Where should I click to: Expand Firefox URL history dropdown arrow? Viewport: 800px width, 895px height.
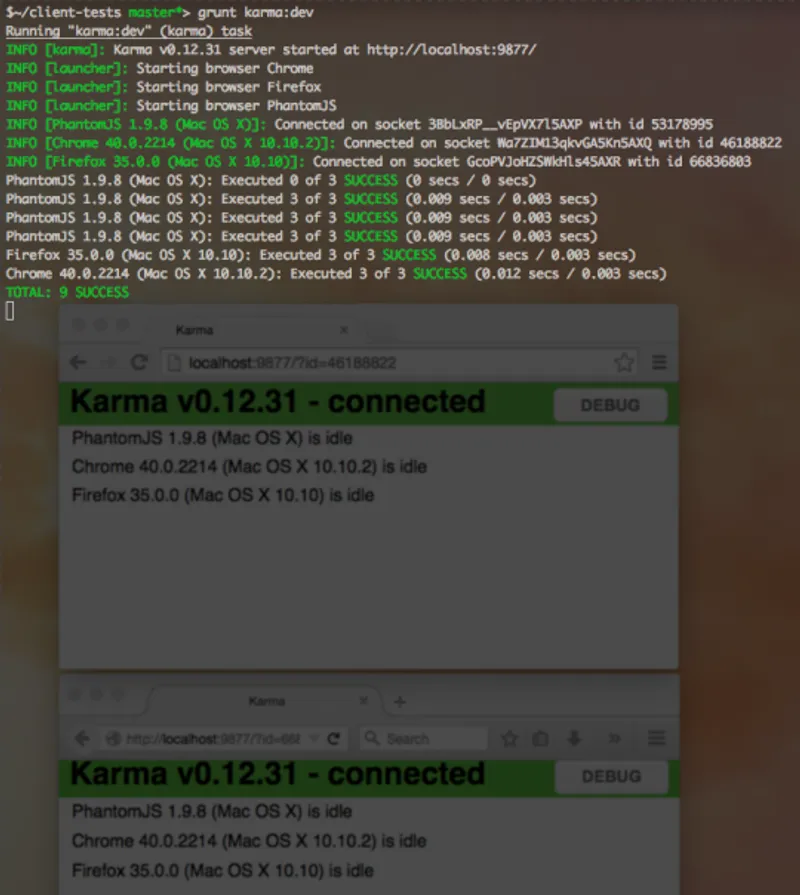point(314,739)
